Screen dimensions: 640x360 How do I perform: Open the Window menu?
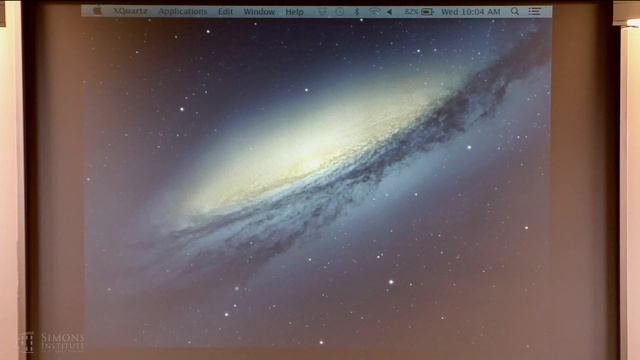(259, 12)
